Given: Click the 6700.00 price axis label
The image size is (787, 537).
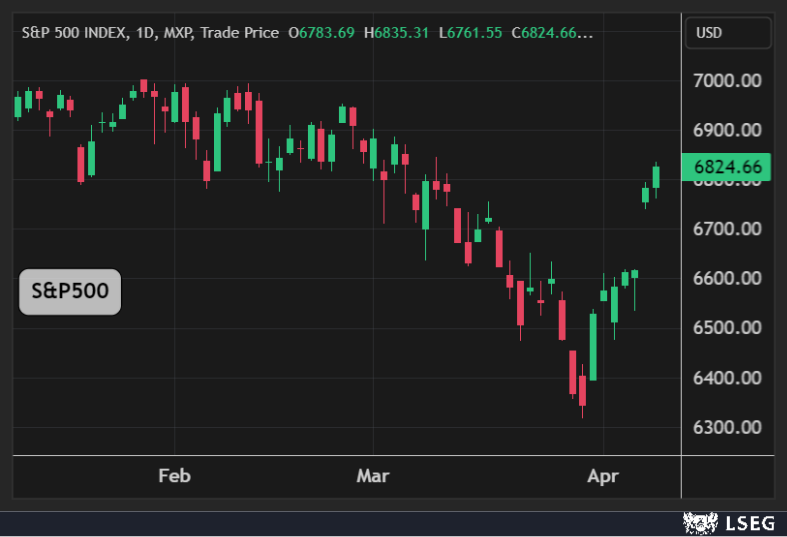Looking at the screenshot, I should point(727,229).
